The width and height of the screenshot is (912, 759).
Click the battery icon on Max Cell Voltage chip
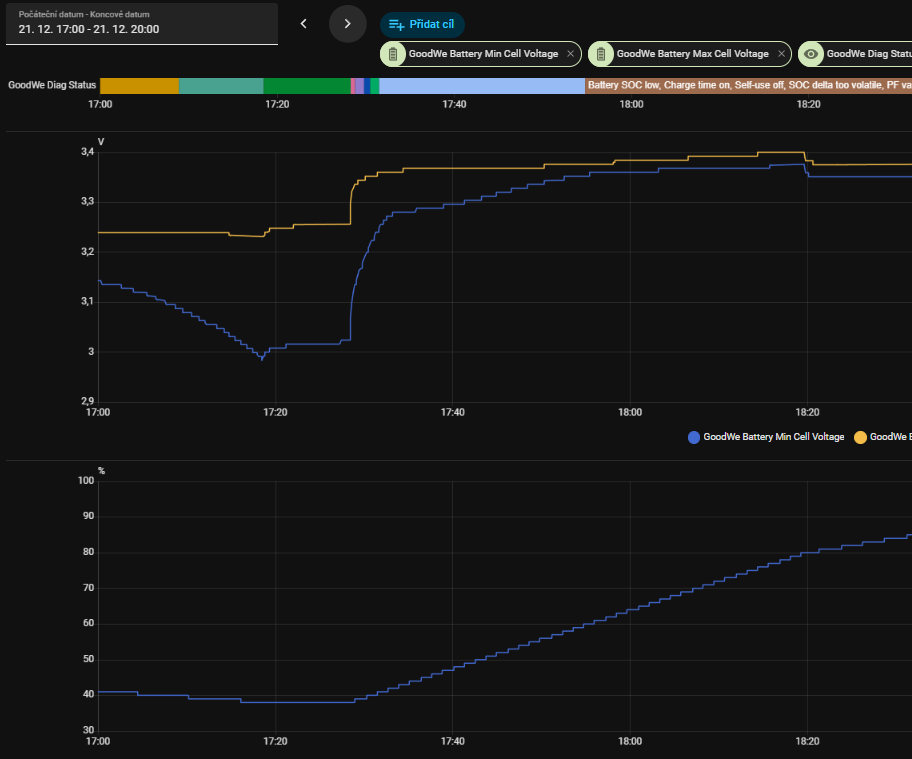602,54
